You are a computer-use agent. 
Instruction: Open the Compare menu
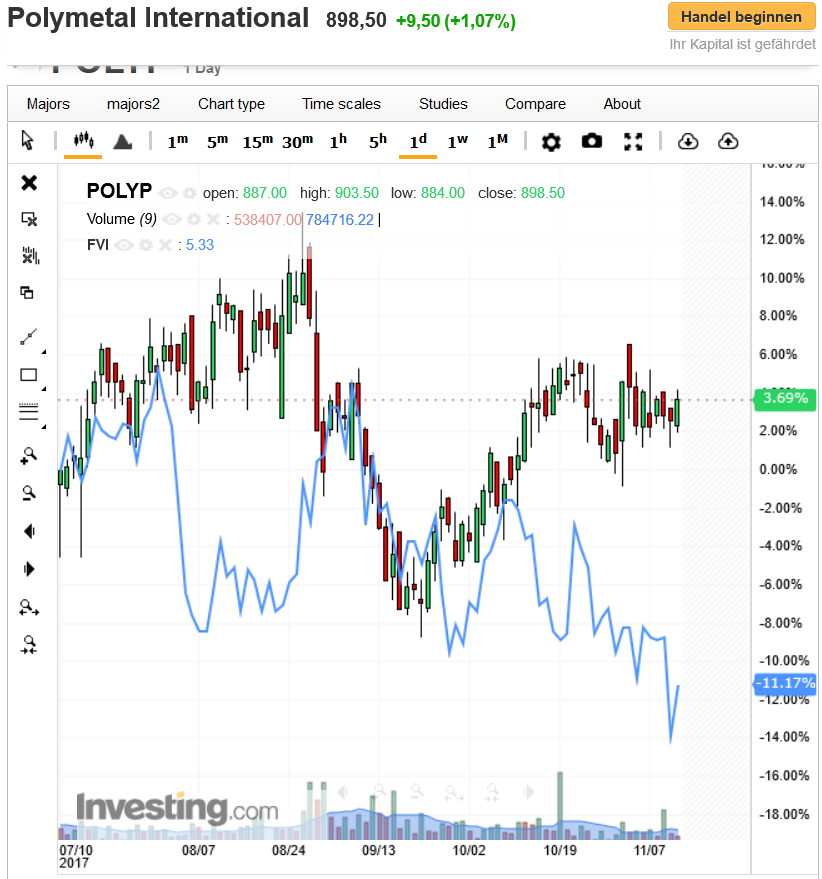535,104
